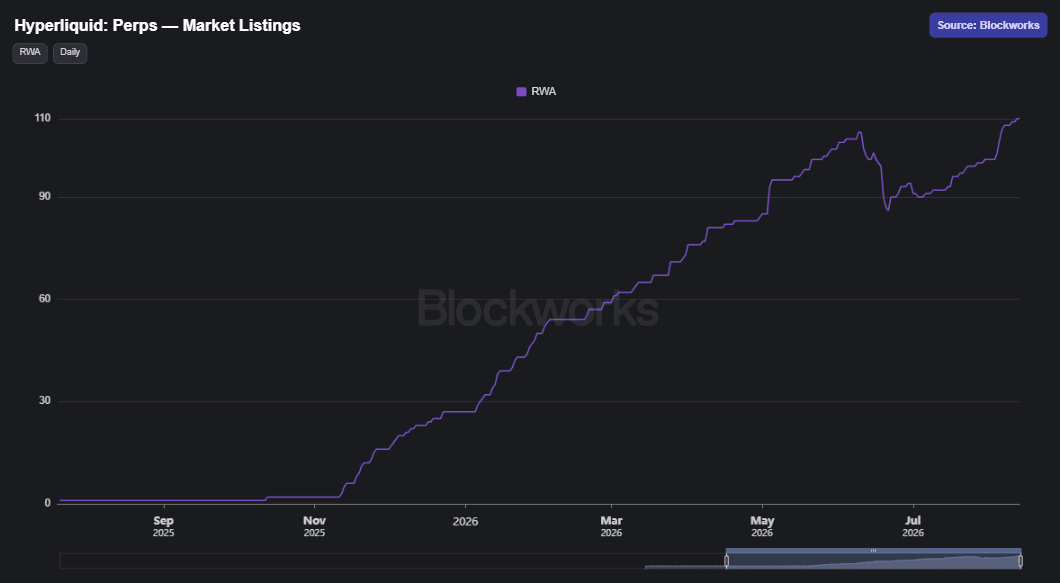Click the chart title Hyperliquid: Perps — Market Listings
Screen dimensions: 1060x583
click(158, 25)
